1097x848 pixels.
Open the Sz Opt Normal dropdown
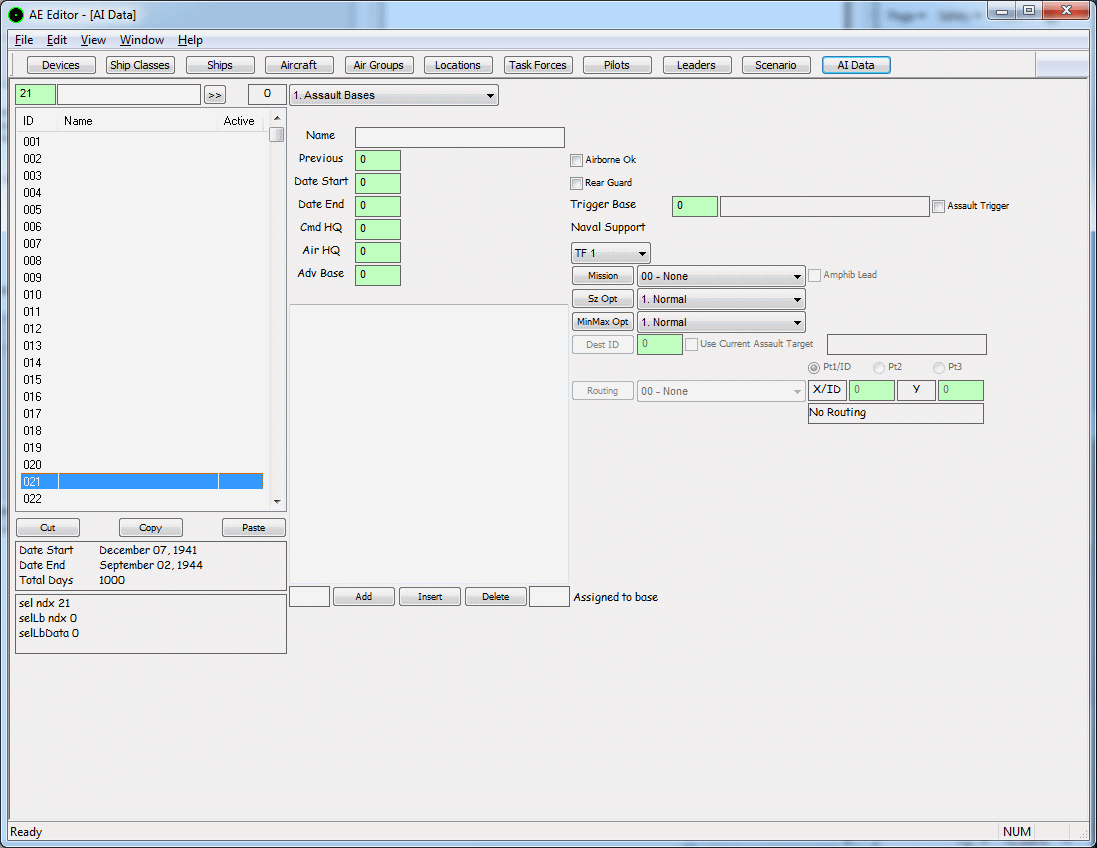[721, 299]
